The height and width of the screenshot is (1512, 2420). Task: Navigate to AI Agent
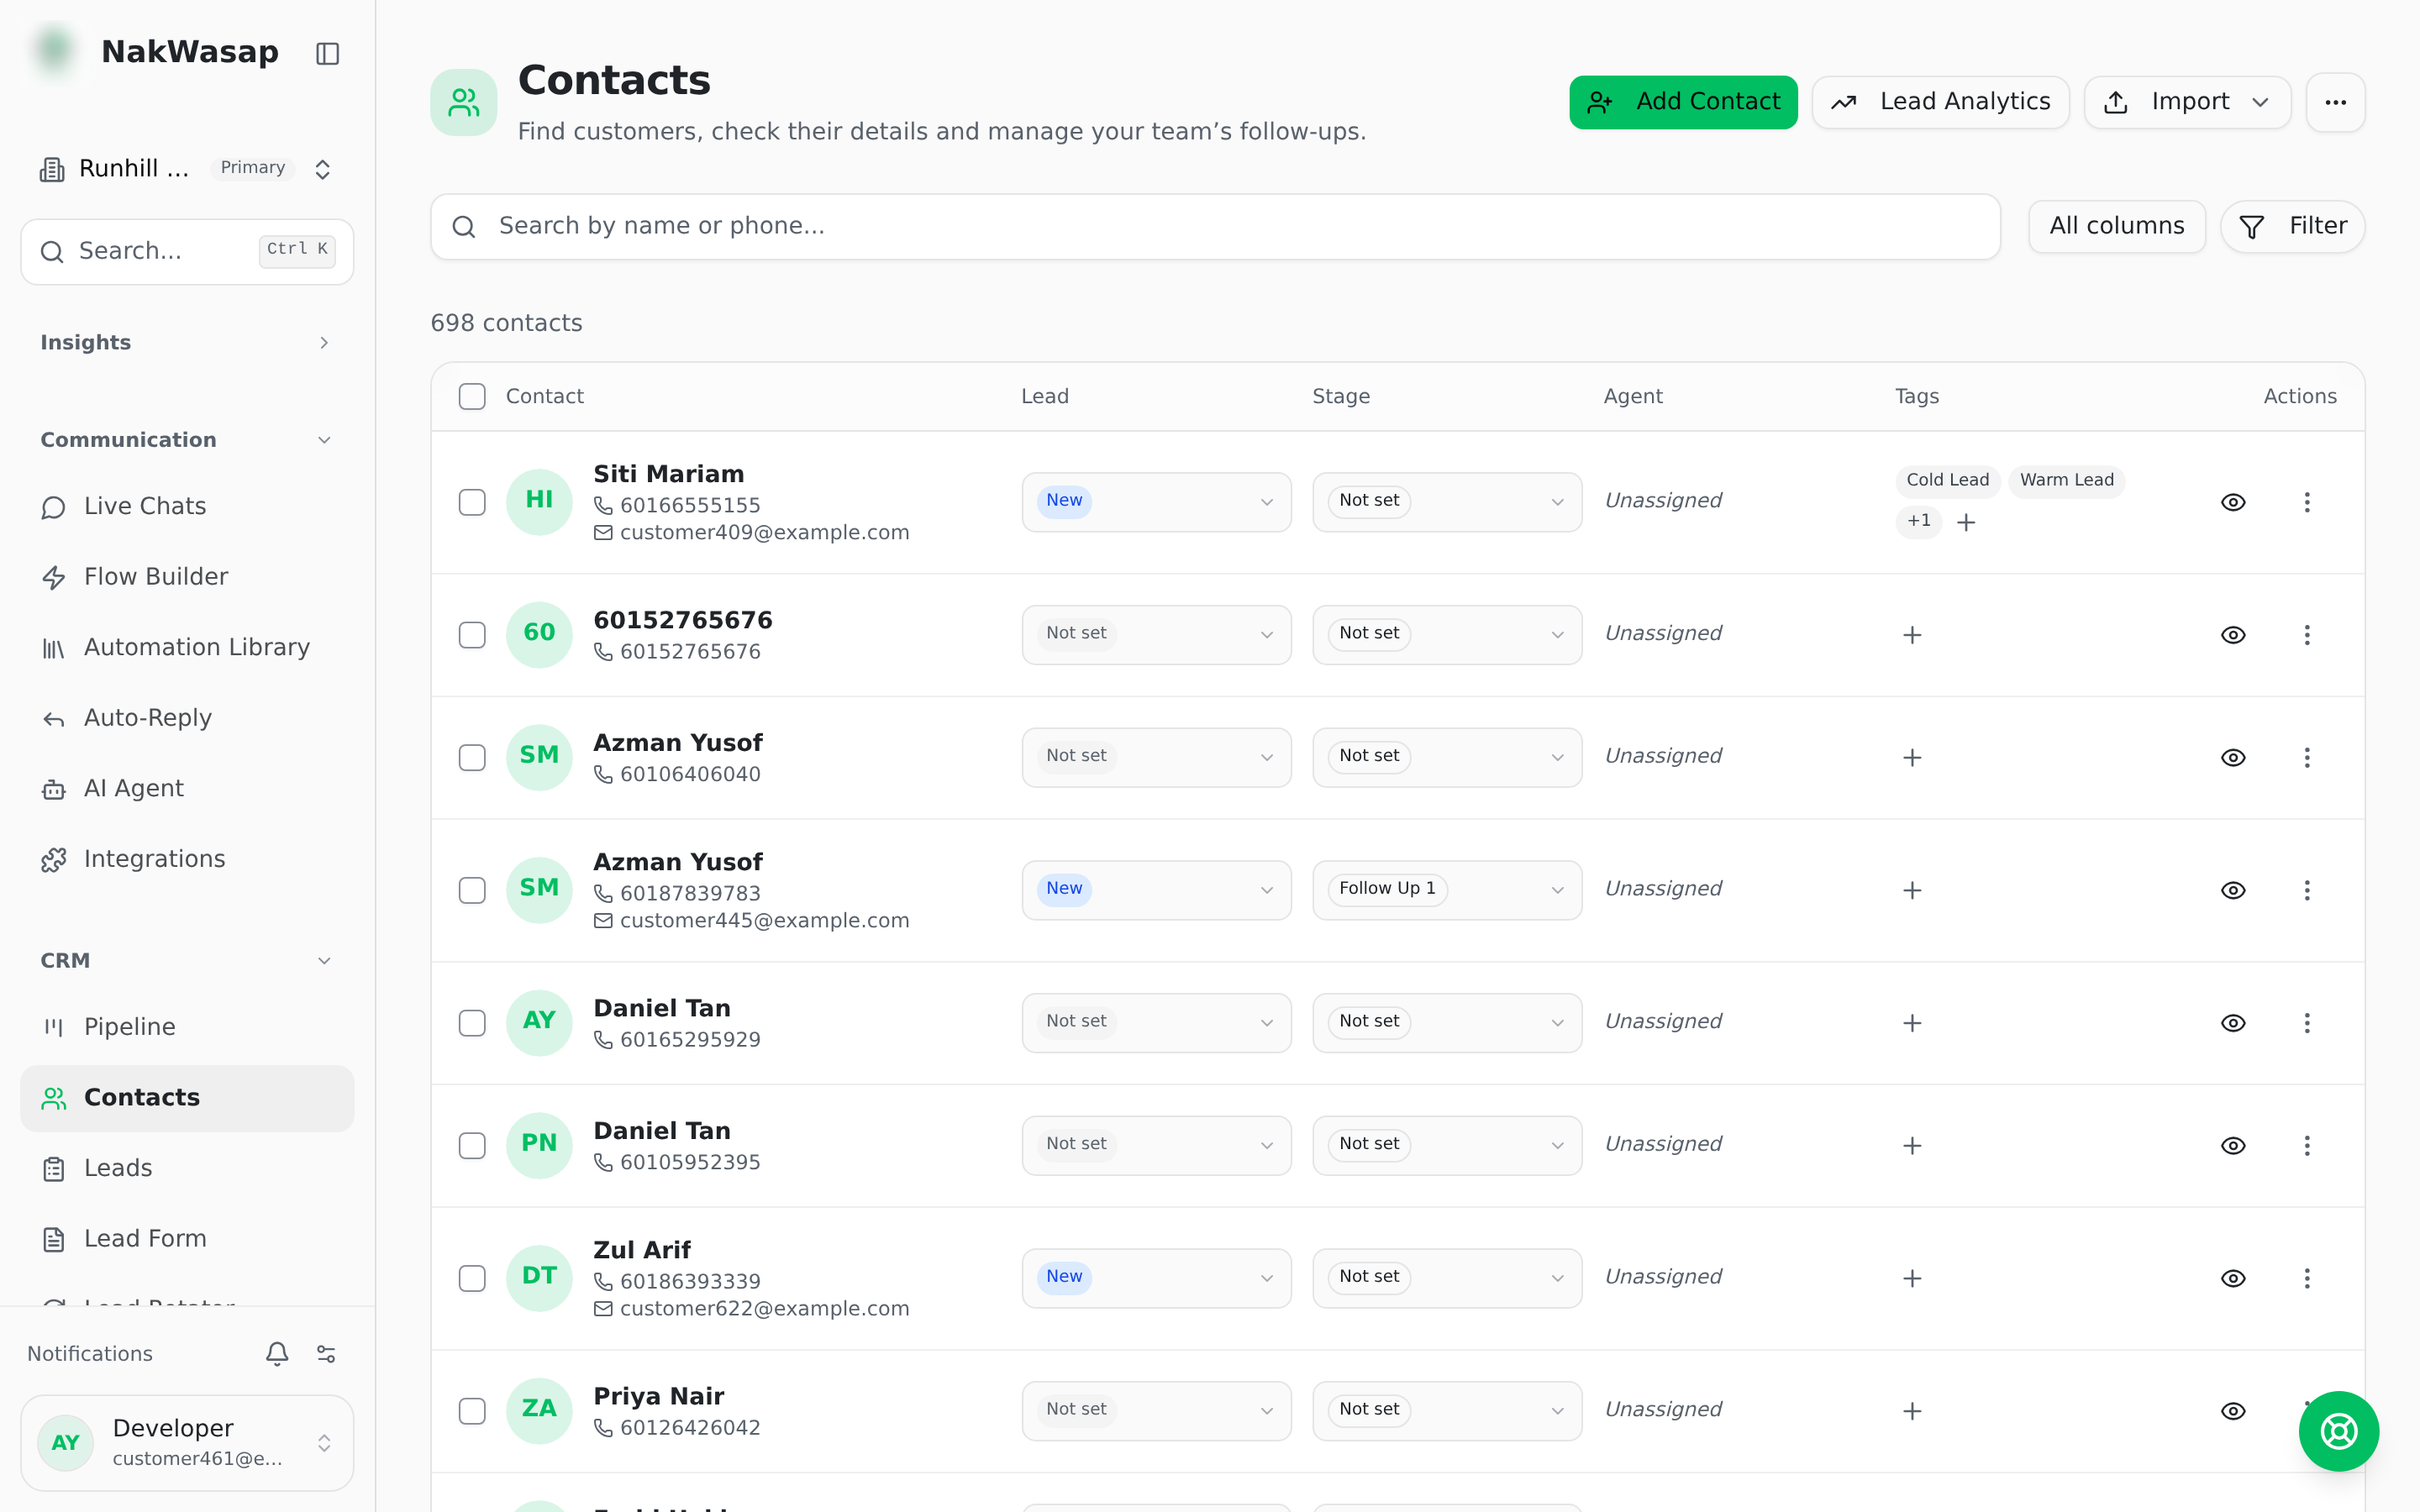[x=187, y=789]
